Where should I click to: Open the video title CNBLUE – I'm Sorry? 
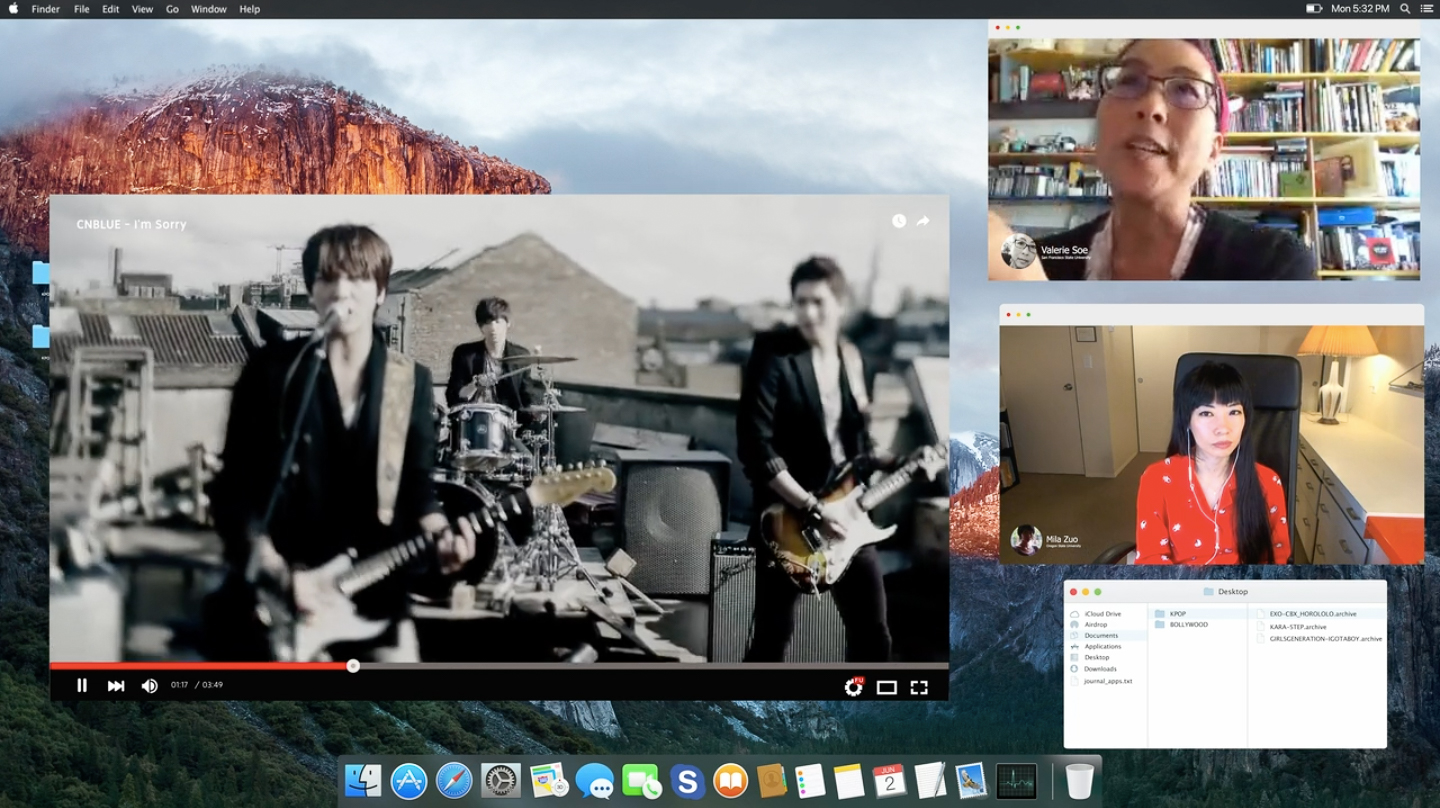click(132, 224)
